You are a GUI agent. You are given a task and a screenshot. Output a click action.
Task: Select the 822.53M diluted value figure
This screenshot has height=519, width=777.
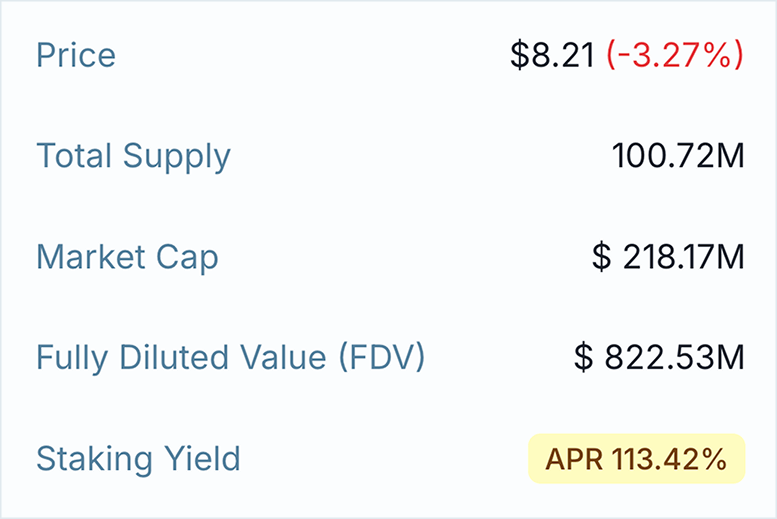pos(675,357)
